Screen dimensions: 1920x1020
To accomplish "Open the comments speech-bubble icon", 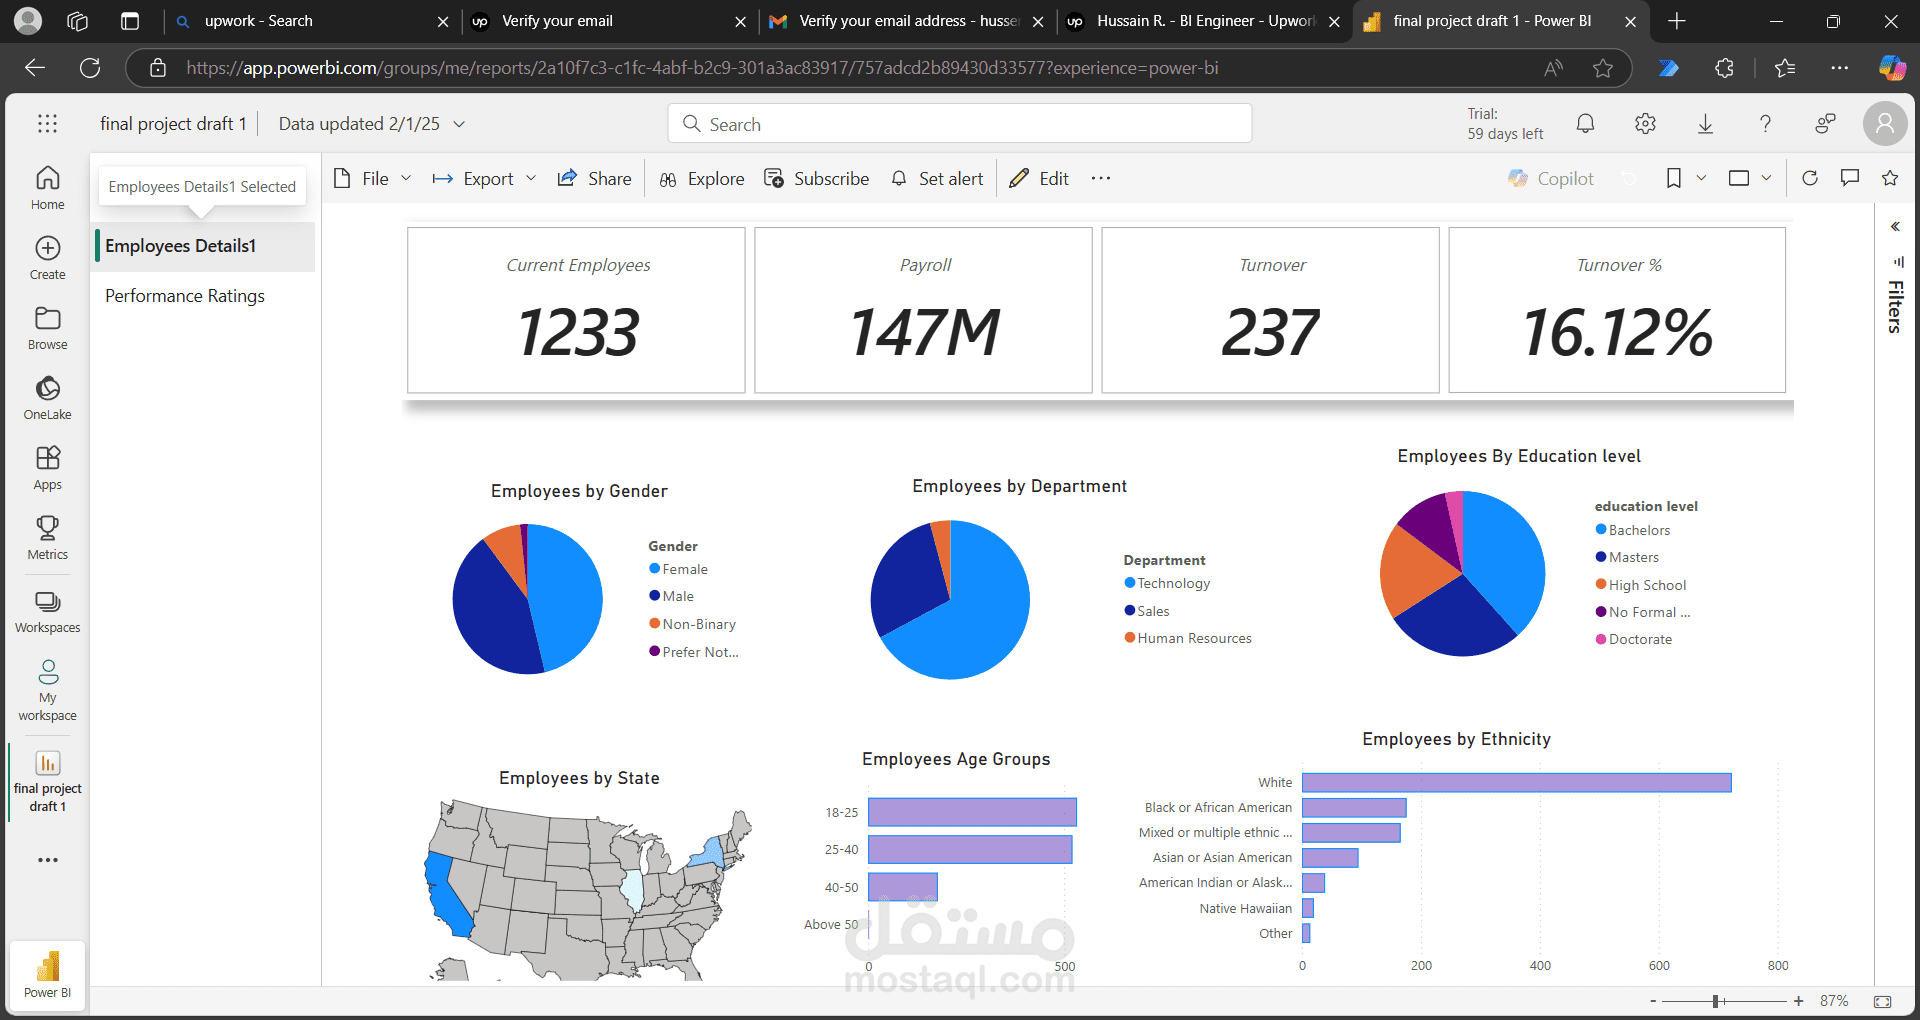I will click(x=1850, y=178).
